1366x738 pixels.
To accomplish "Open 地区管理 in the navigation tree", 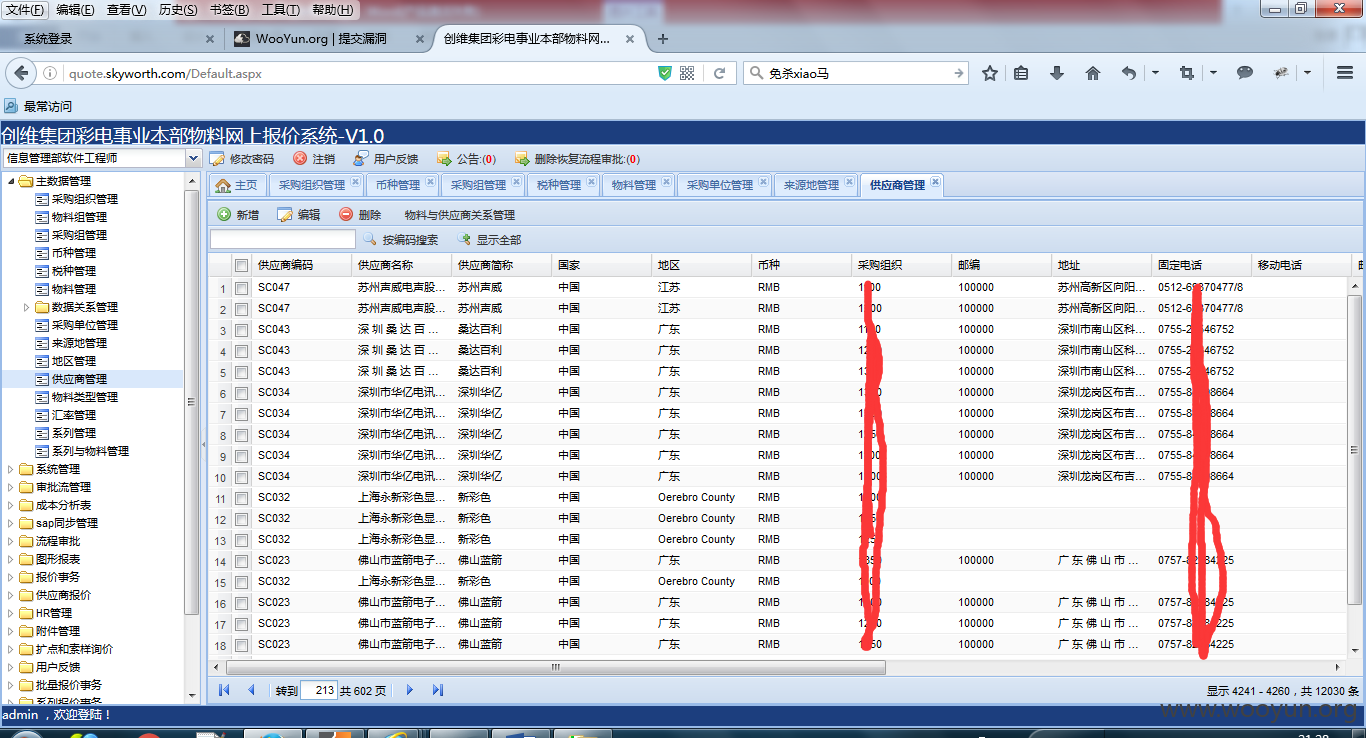I will click(x=74, y=361).
